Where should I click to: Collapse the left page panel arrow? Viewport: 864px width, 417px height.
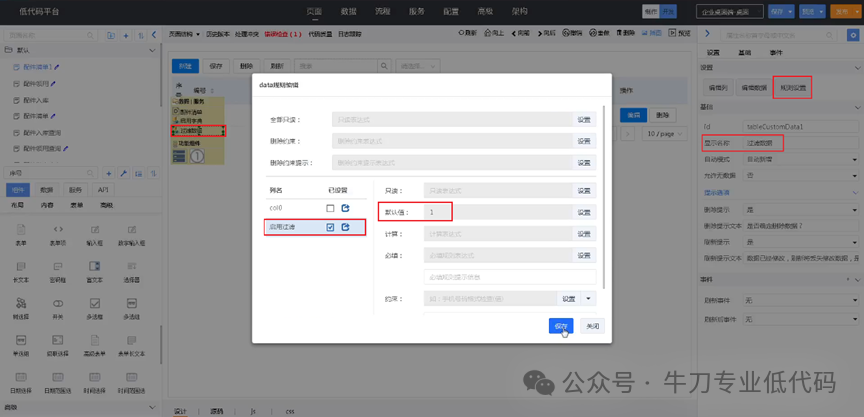click(x=154, y=35)
